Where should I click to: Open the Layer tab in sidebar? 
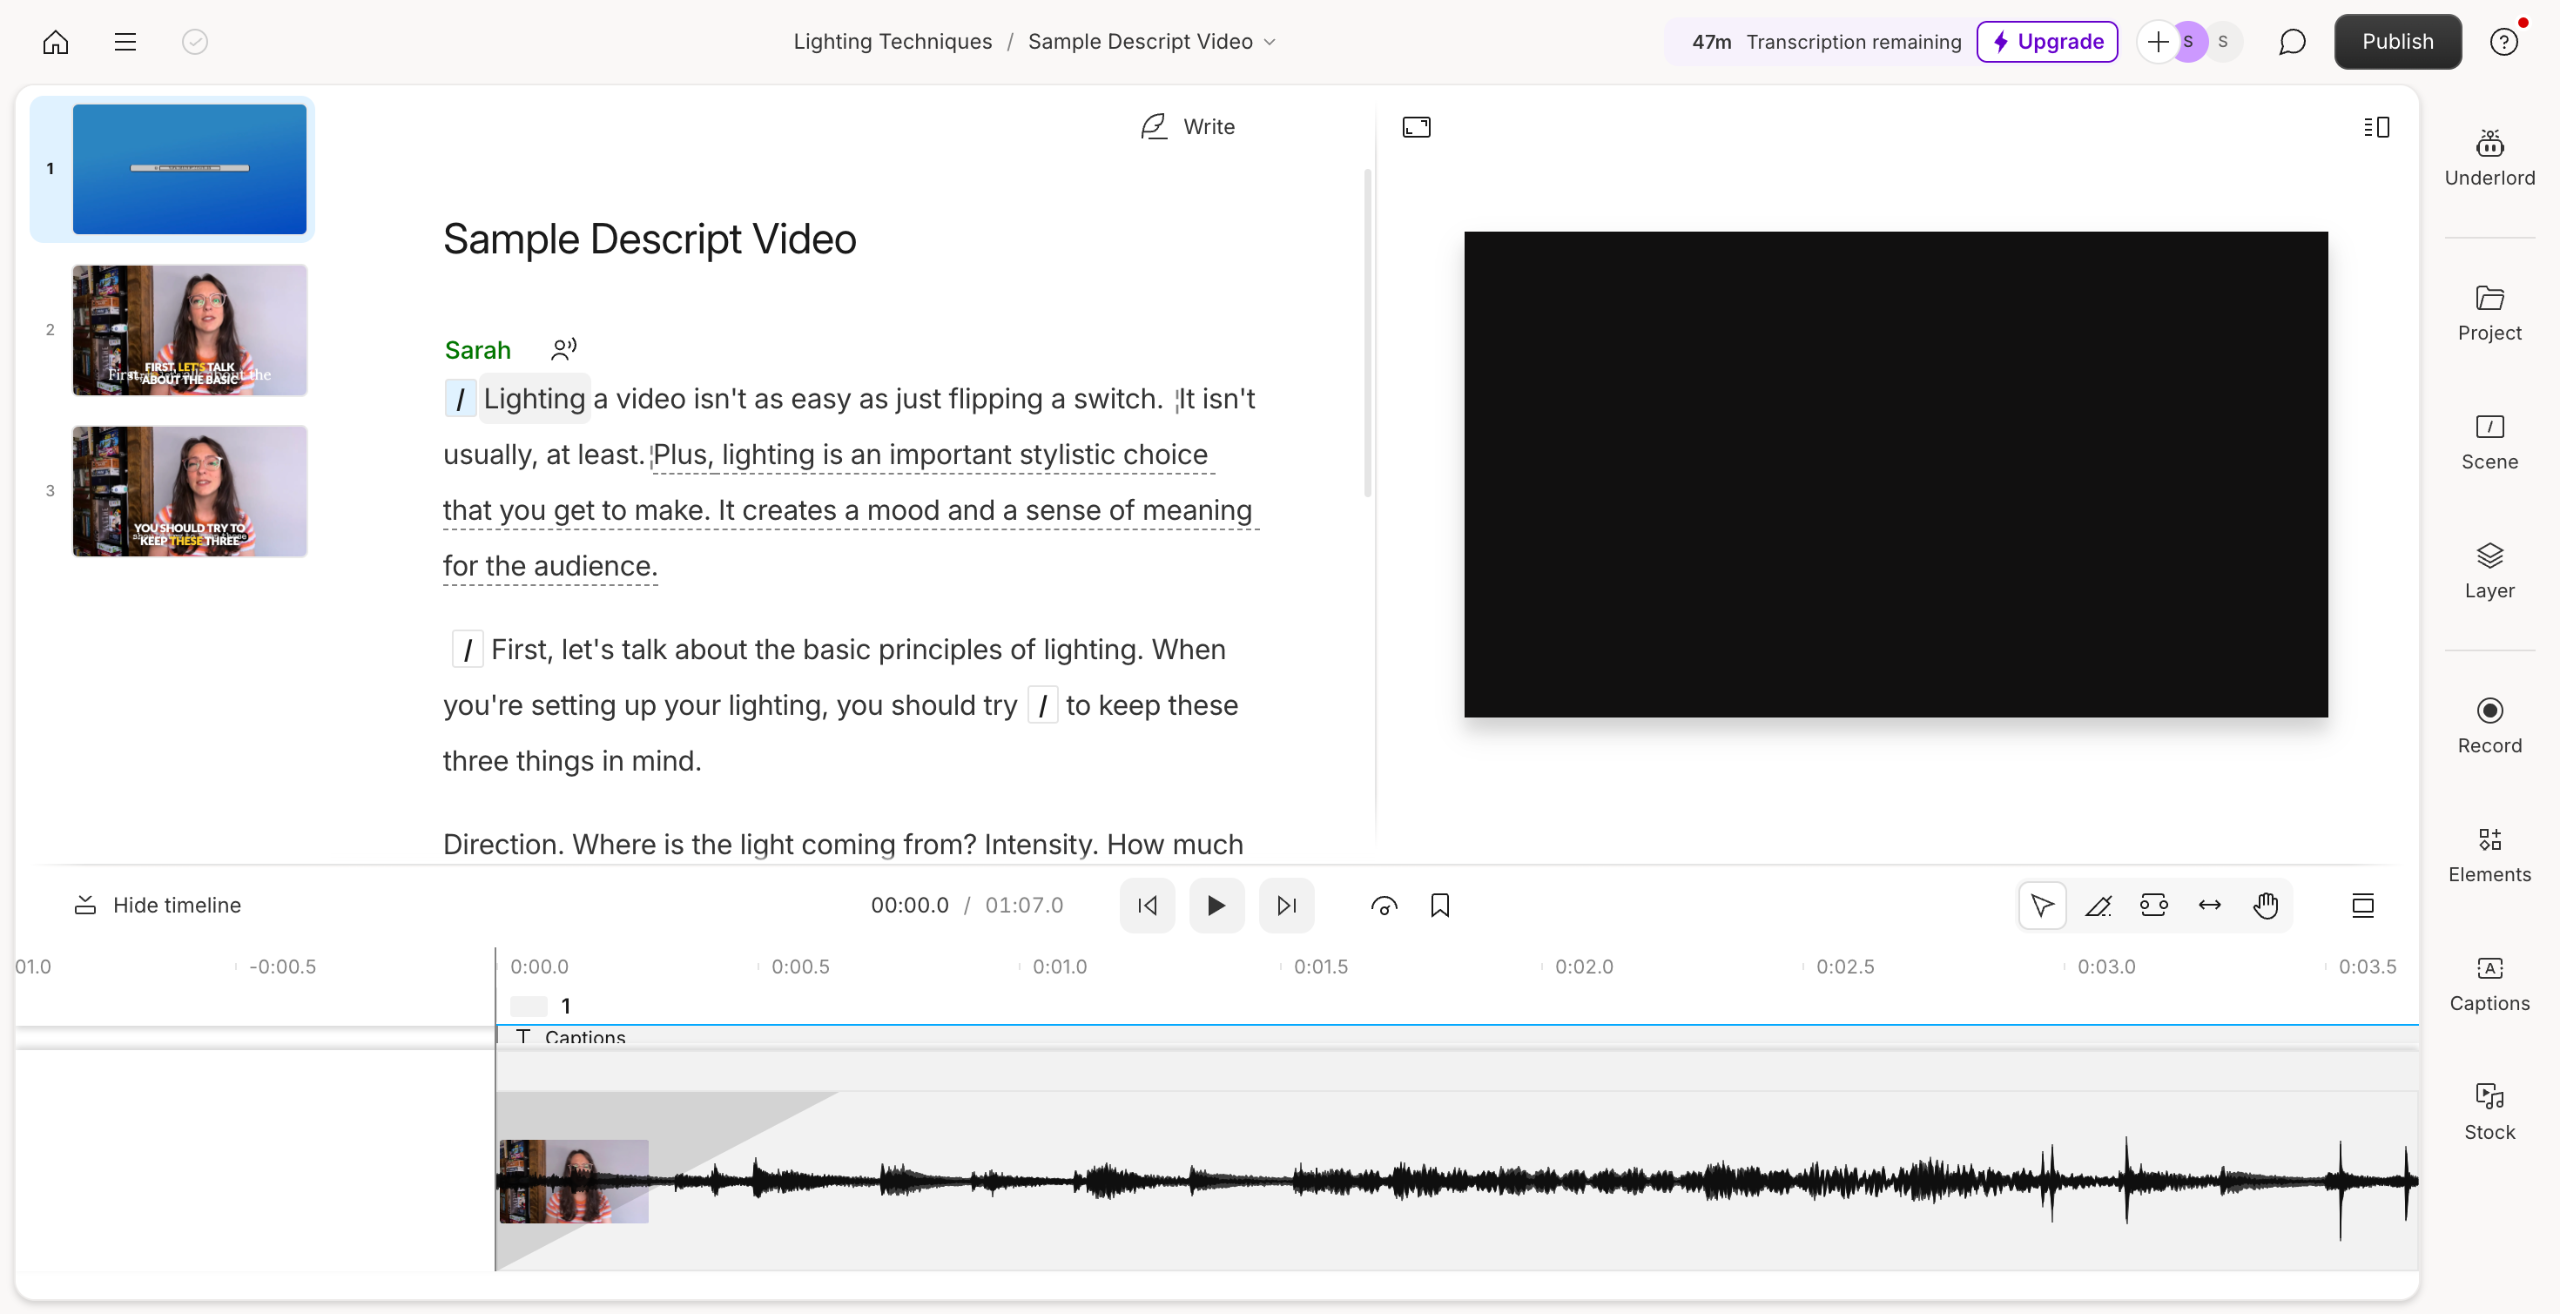coord(2489,571)
